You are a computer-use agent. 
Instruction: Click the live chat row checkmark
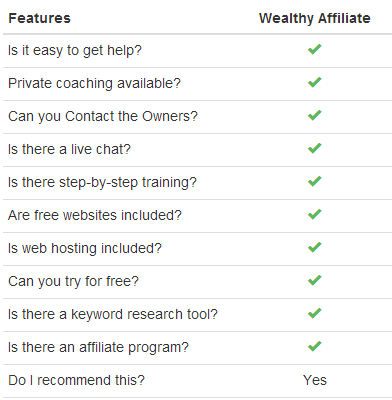tap(315, 148)
